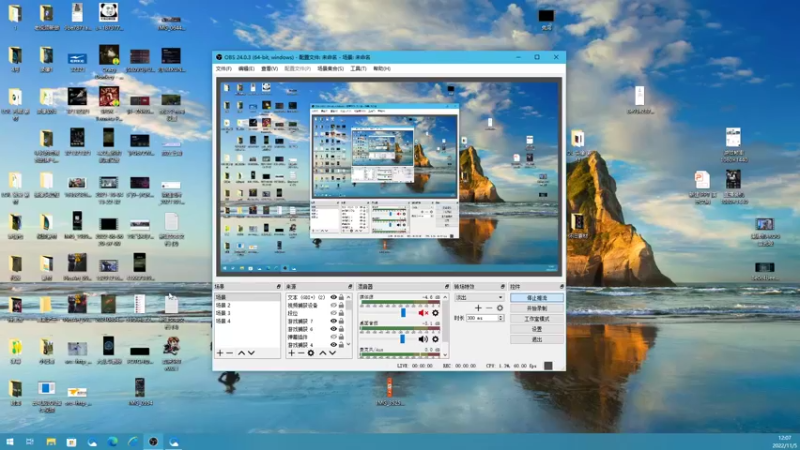Open File Explorer from taskbar
Image resolution: width=800 pixels, height=450 pixels.
(51, 442)
